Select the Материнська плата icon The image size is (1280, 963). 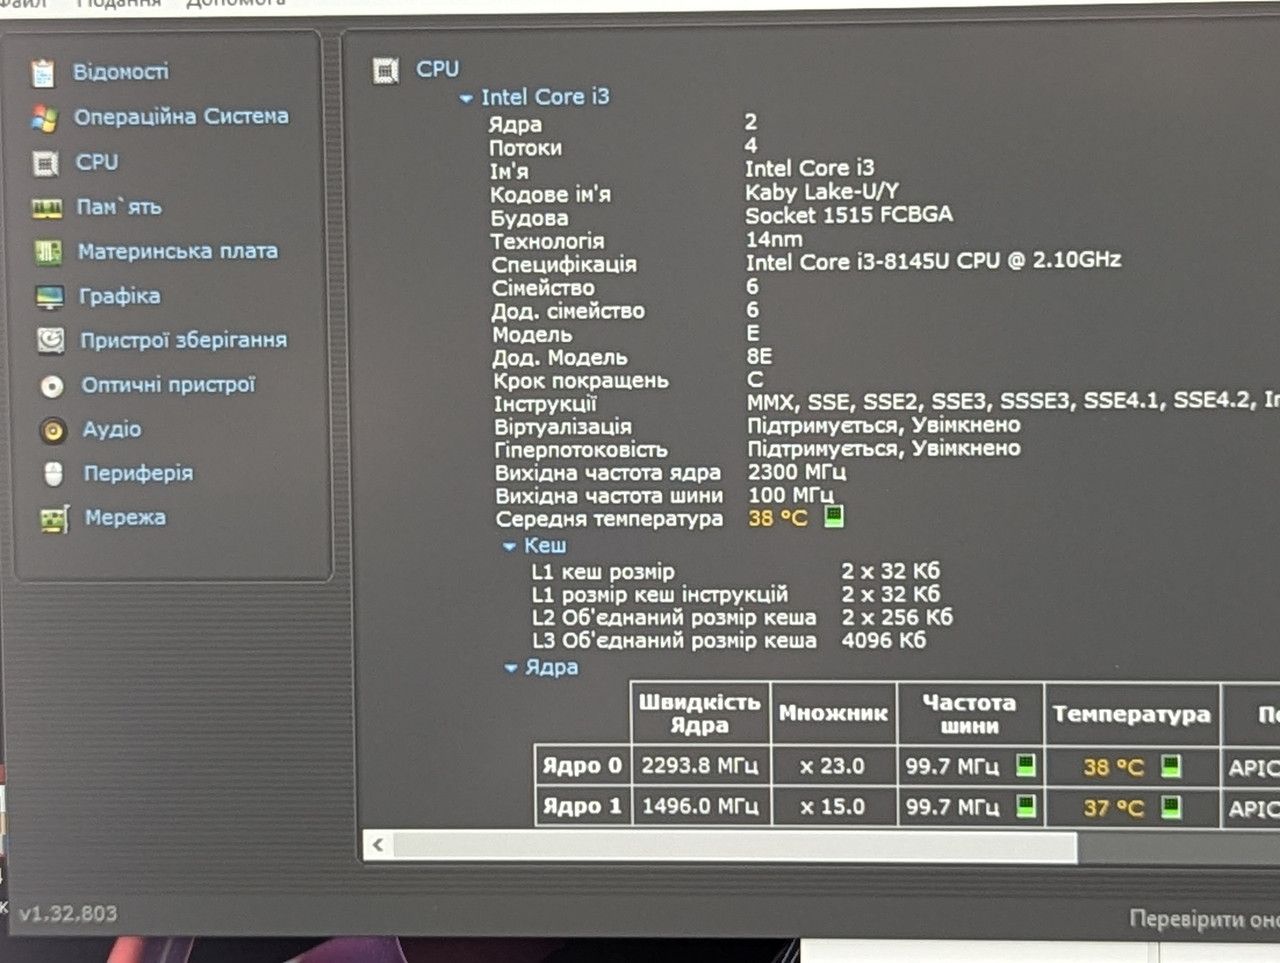pyautogui.click(x=48, y=252)
